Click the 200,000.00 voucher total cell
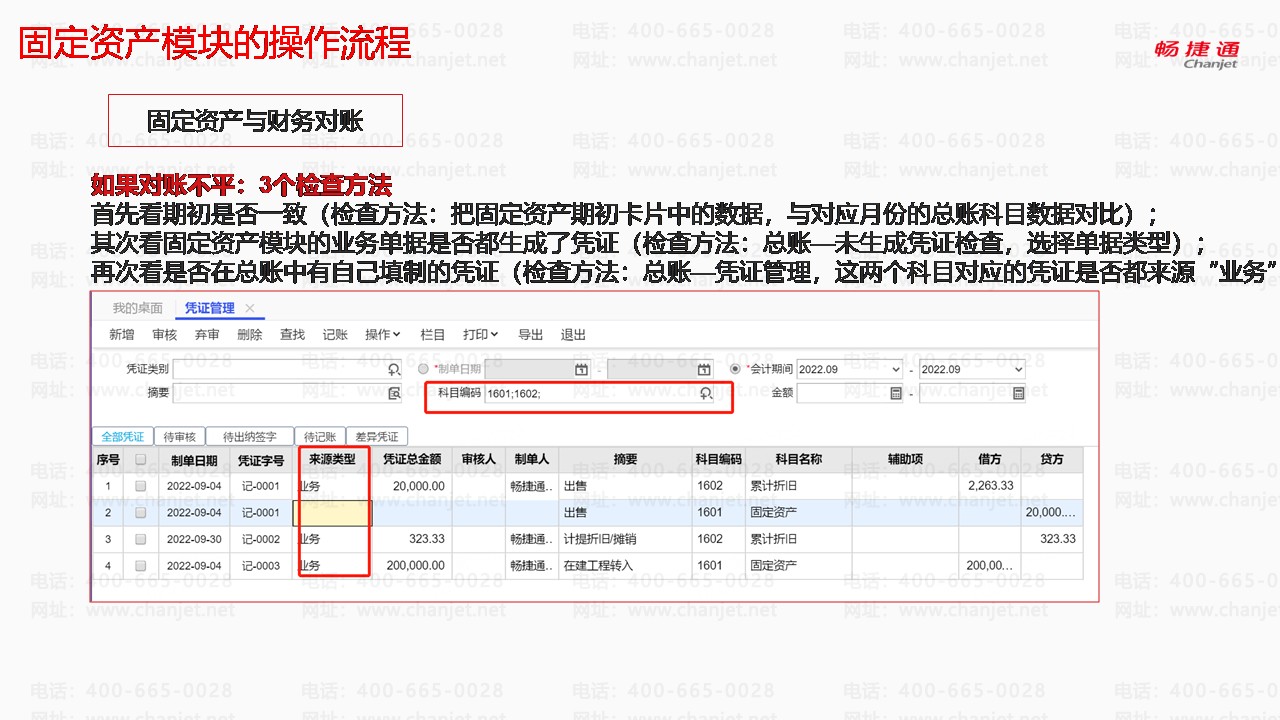Screen dimensions: 1280x720 [x=412, y=565]
